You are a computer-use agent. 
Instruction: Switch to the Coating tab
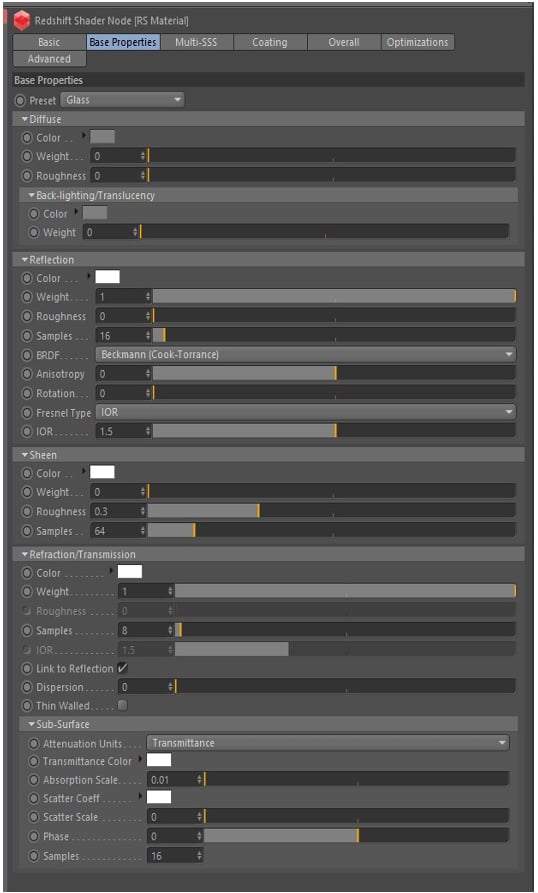[x=270, y=42]
